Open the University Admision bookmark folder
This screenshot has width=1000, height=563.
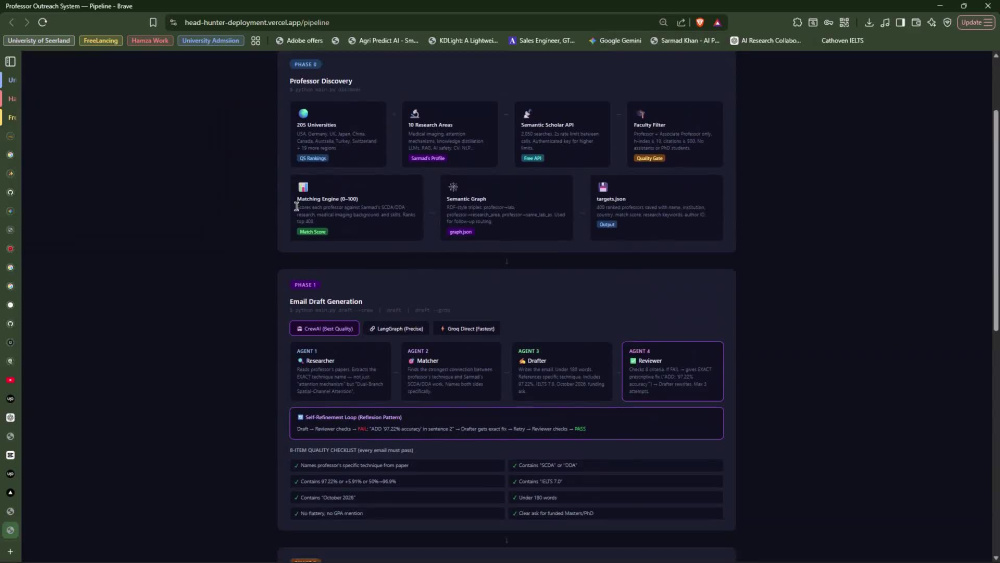(x=210, y=40)
